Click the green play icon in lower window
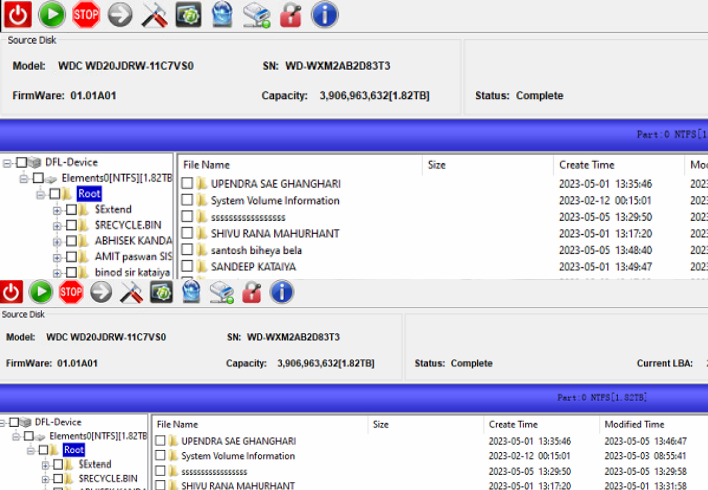 tap(41, 292)
